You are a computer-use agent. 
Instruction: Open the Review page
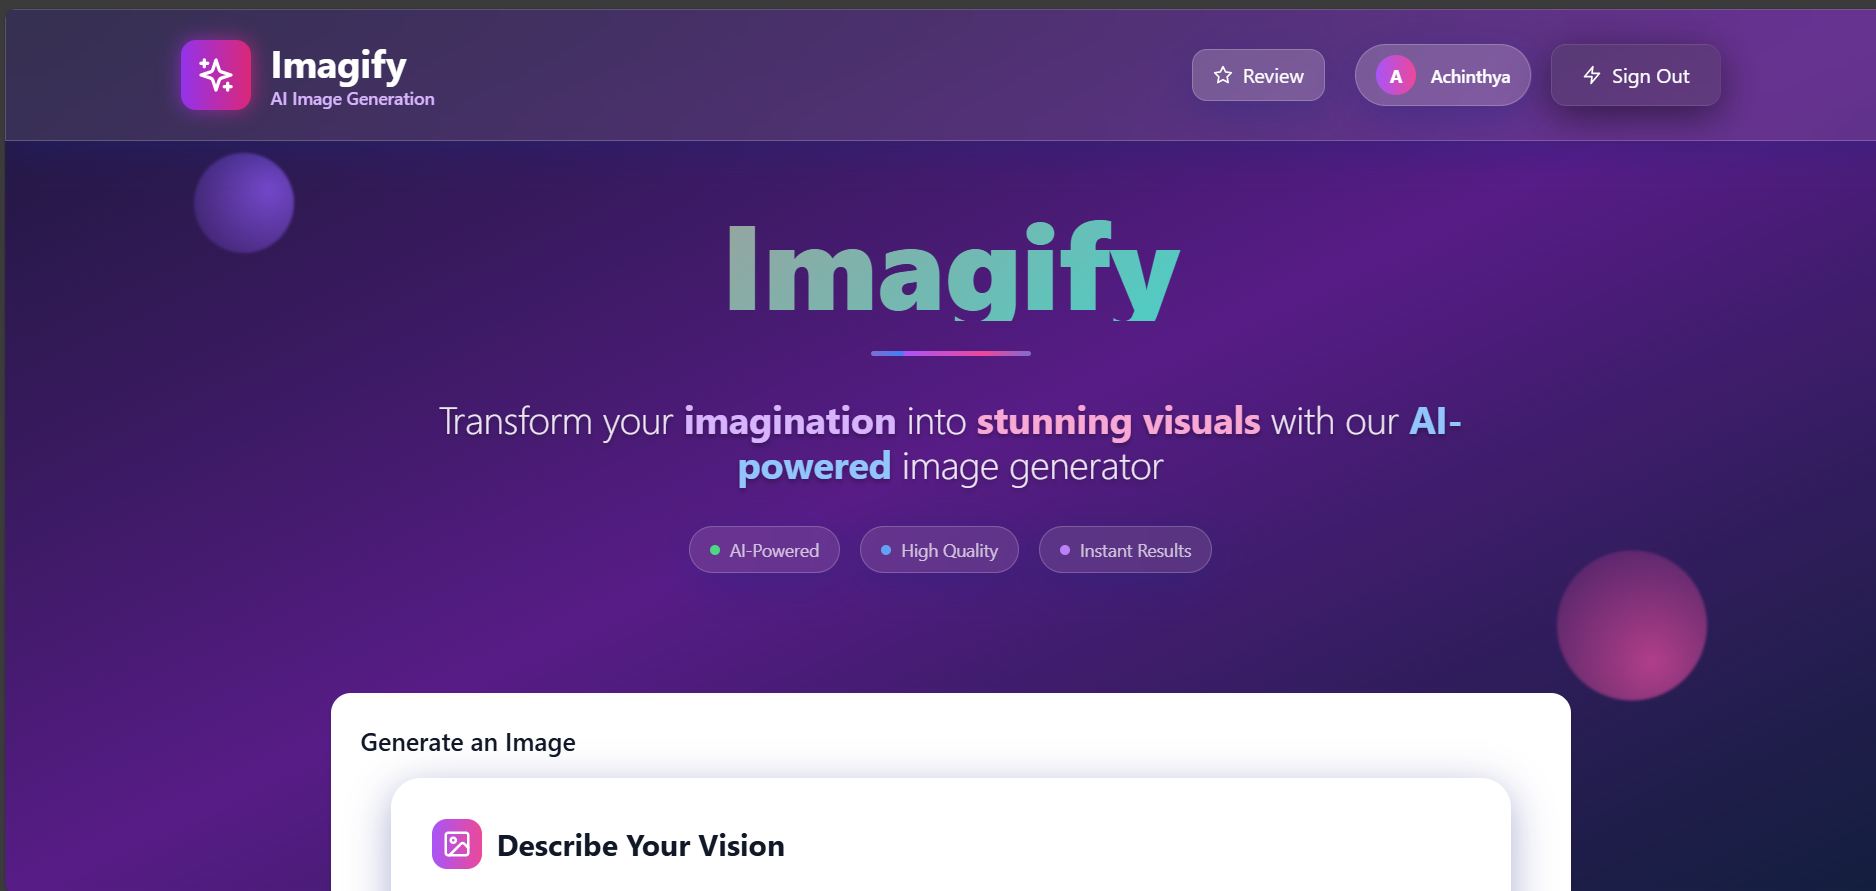pos(1258,76)
